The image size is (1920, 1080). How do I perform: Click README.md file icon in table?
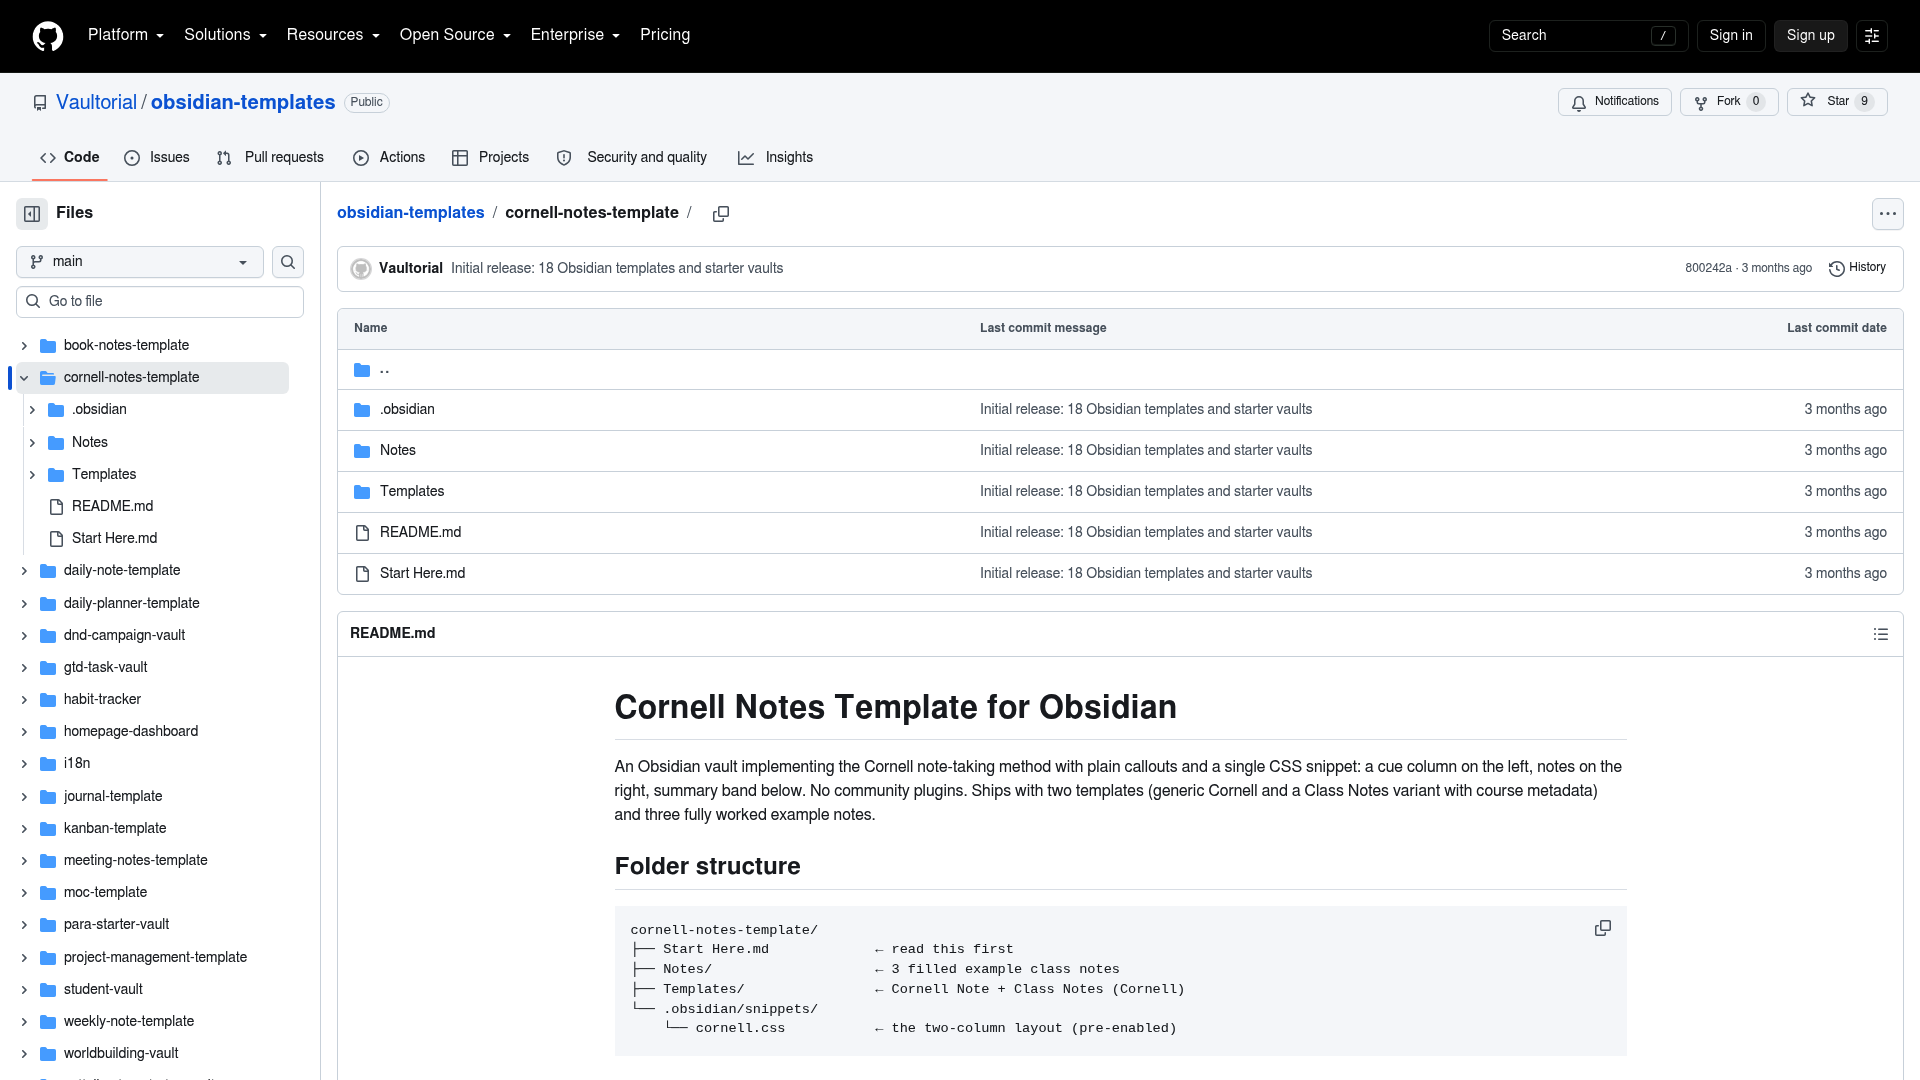click(362, 533)
